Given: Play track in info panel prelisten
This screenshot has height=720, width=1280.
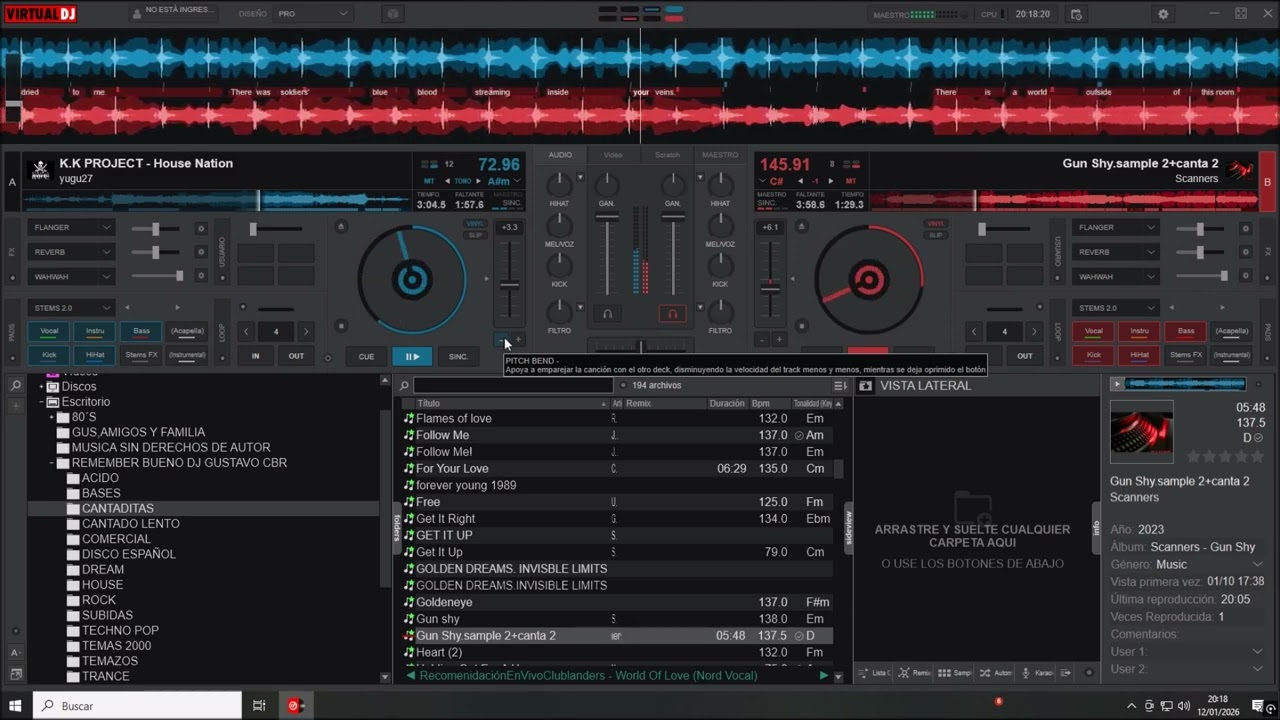Looking at the screenshot, I should click(x=1117, y=384).
